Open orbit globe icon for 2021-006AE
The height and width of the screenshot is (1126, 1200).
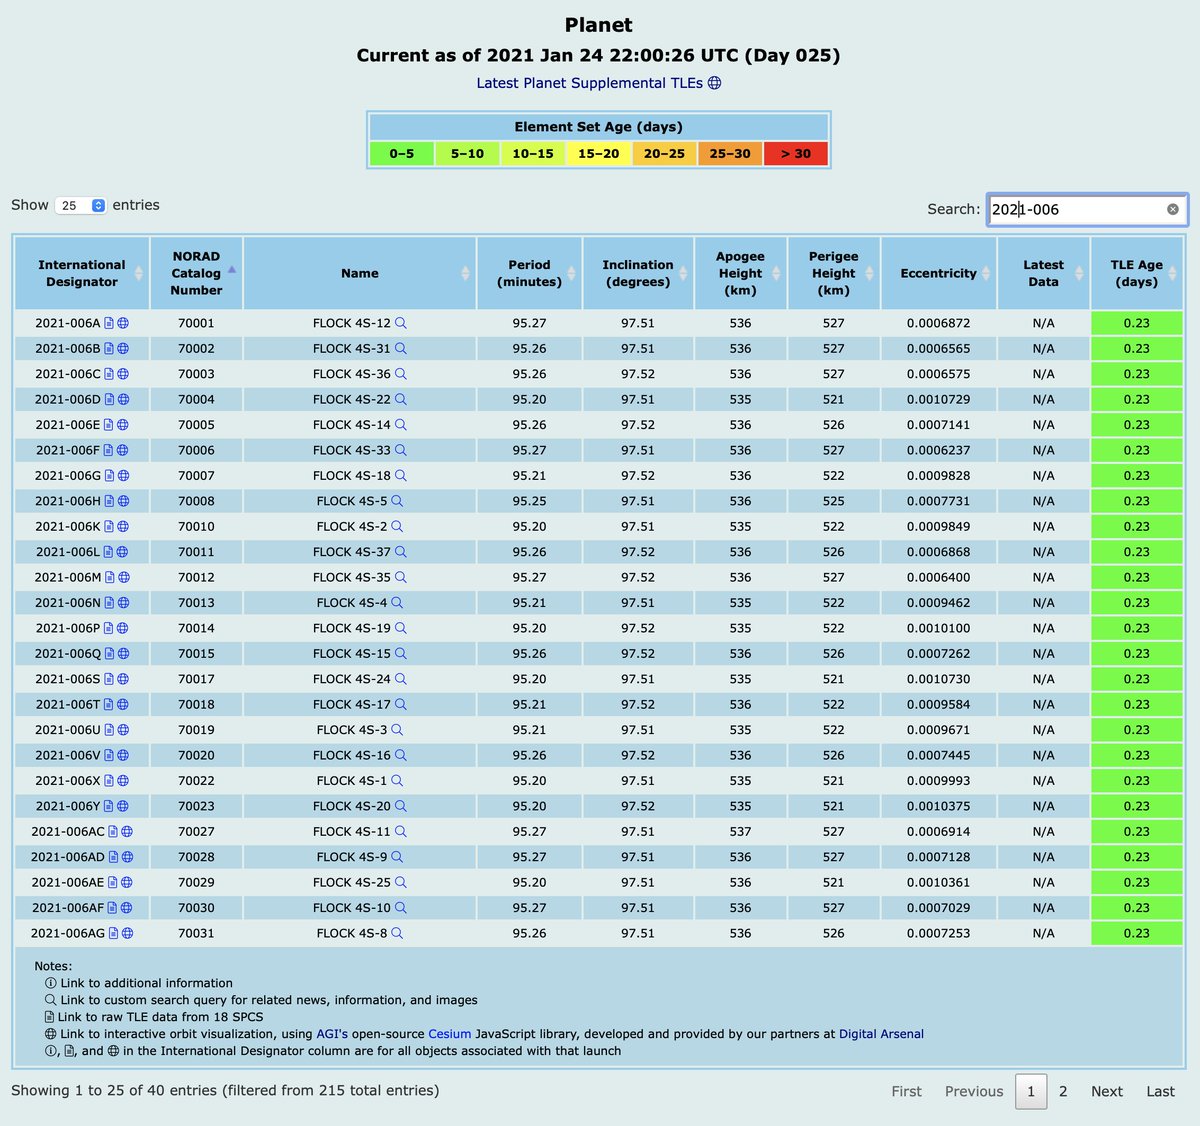[x=127, y=882]
